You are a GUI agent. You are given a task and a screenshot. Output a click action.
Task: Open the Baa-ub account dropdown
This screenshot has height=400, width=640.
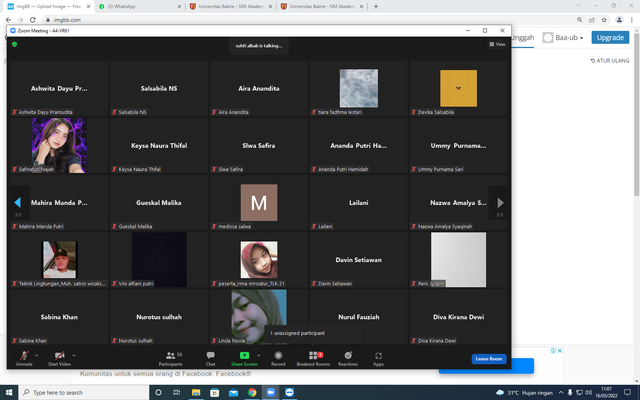(563, 38)
